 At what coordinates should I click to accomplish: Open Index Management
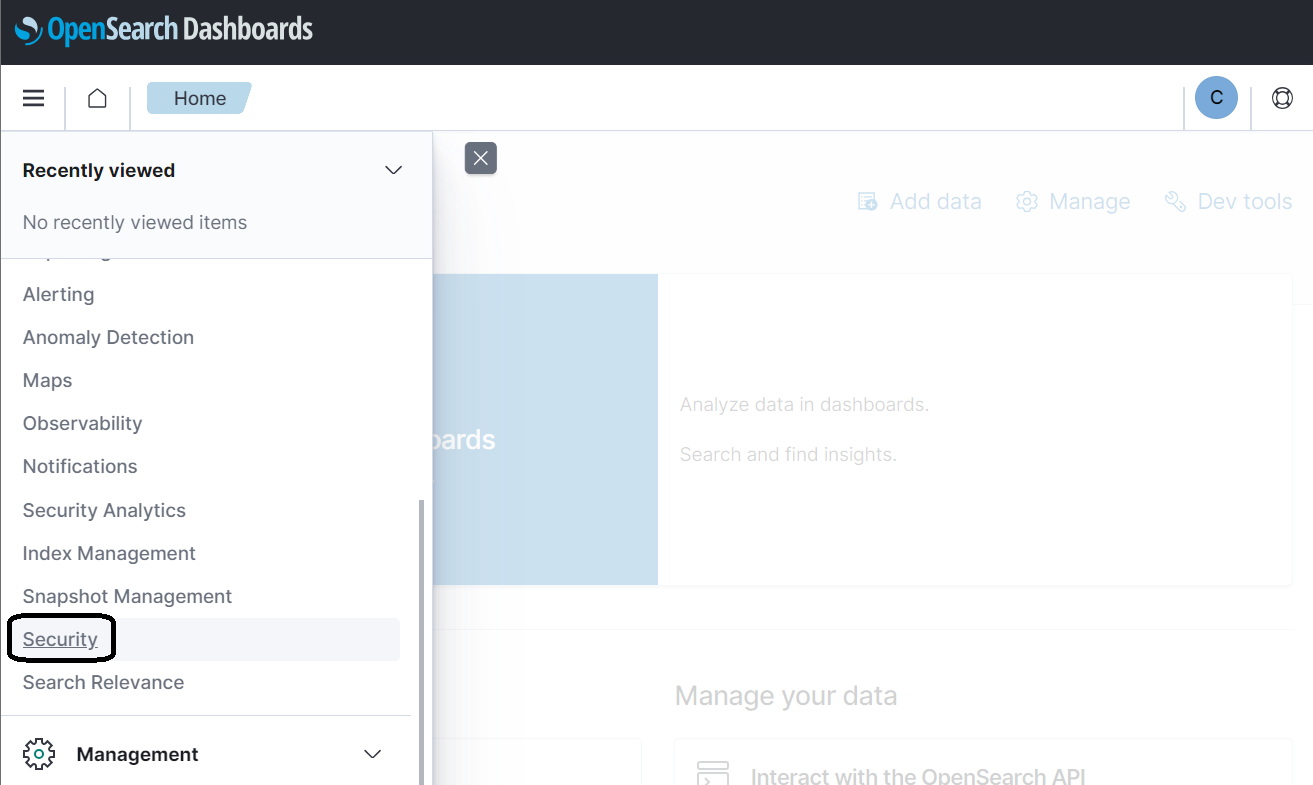(x=109, y=553)
